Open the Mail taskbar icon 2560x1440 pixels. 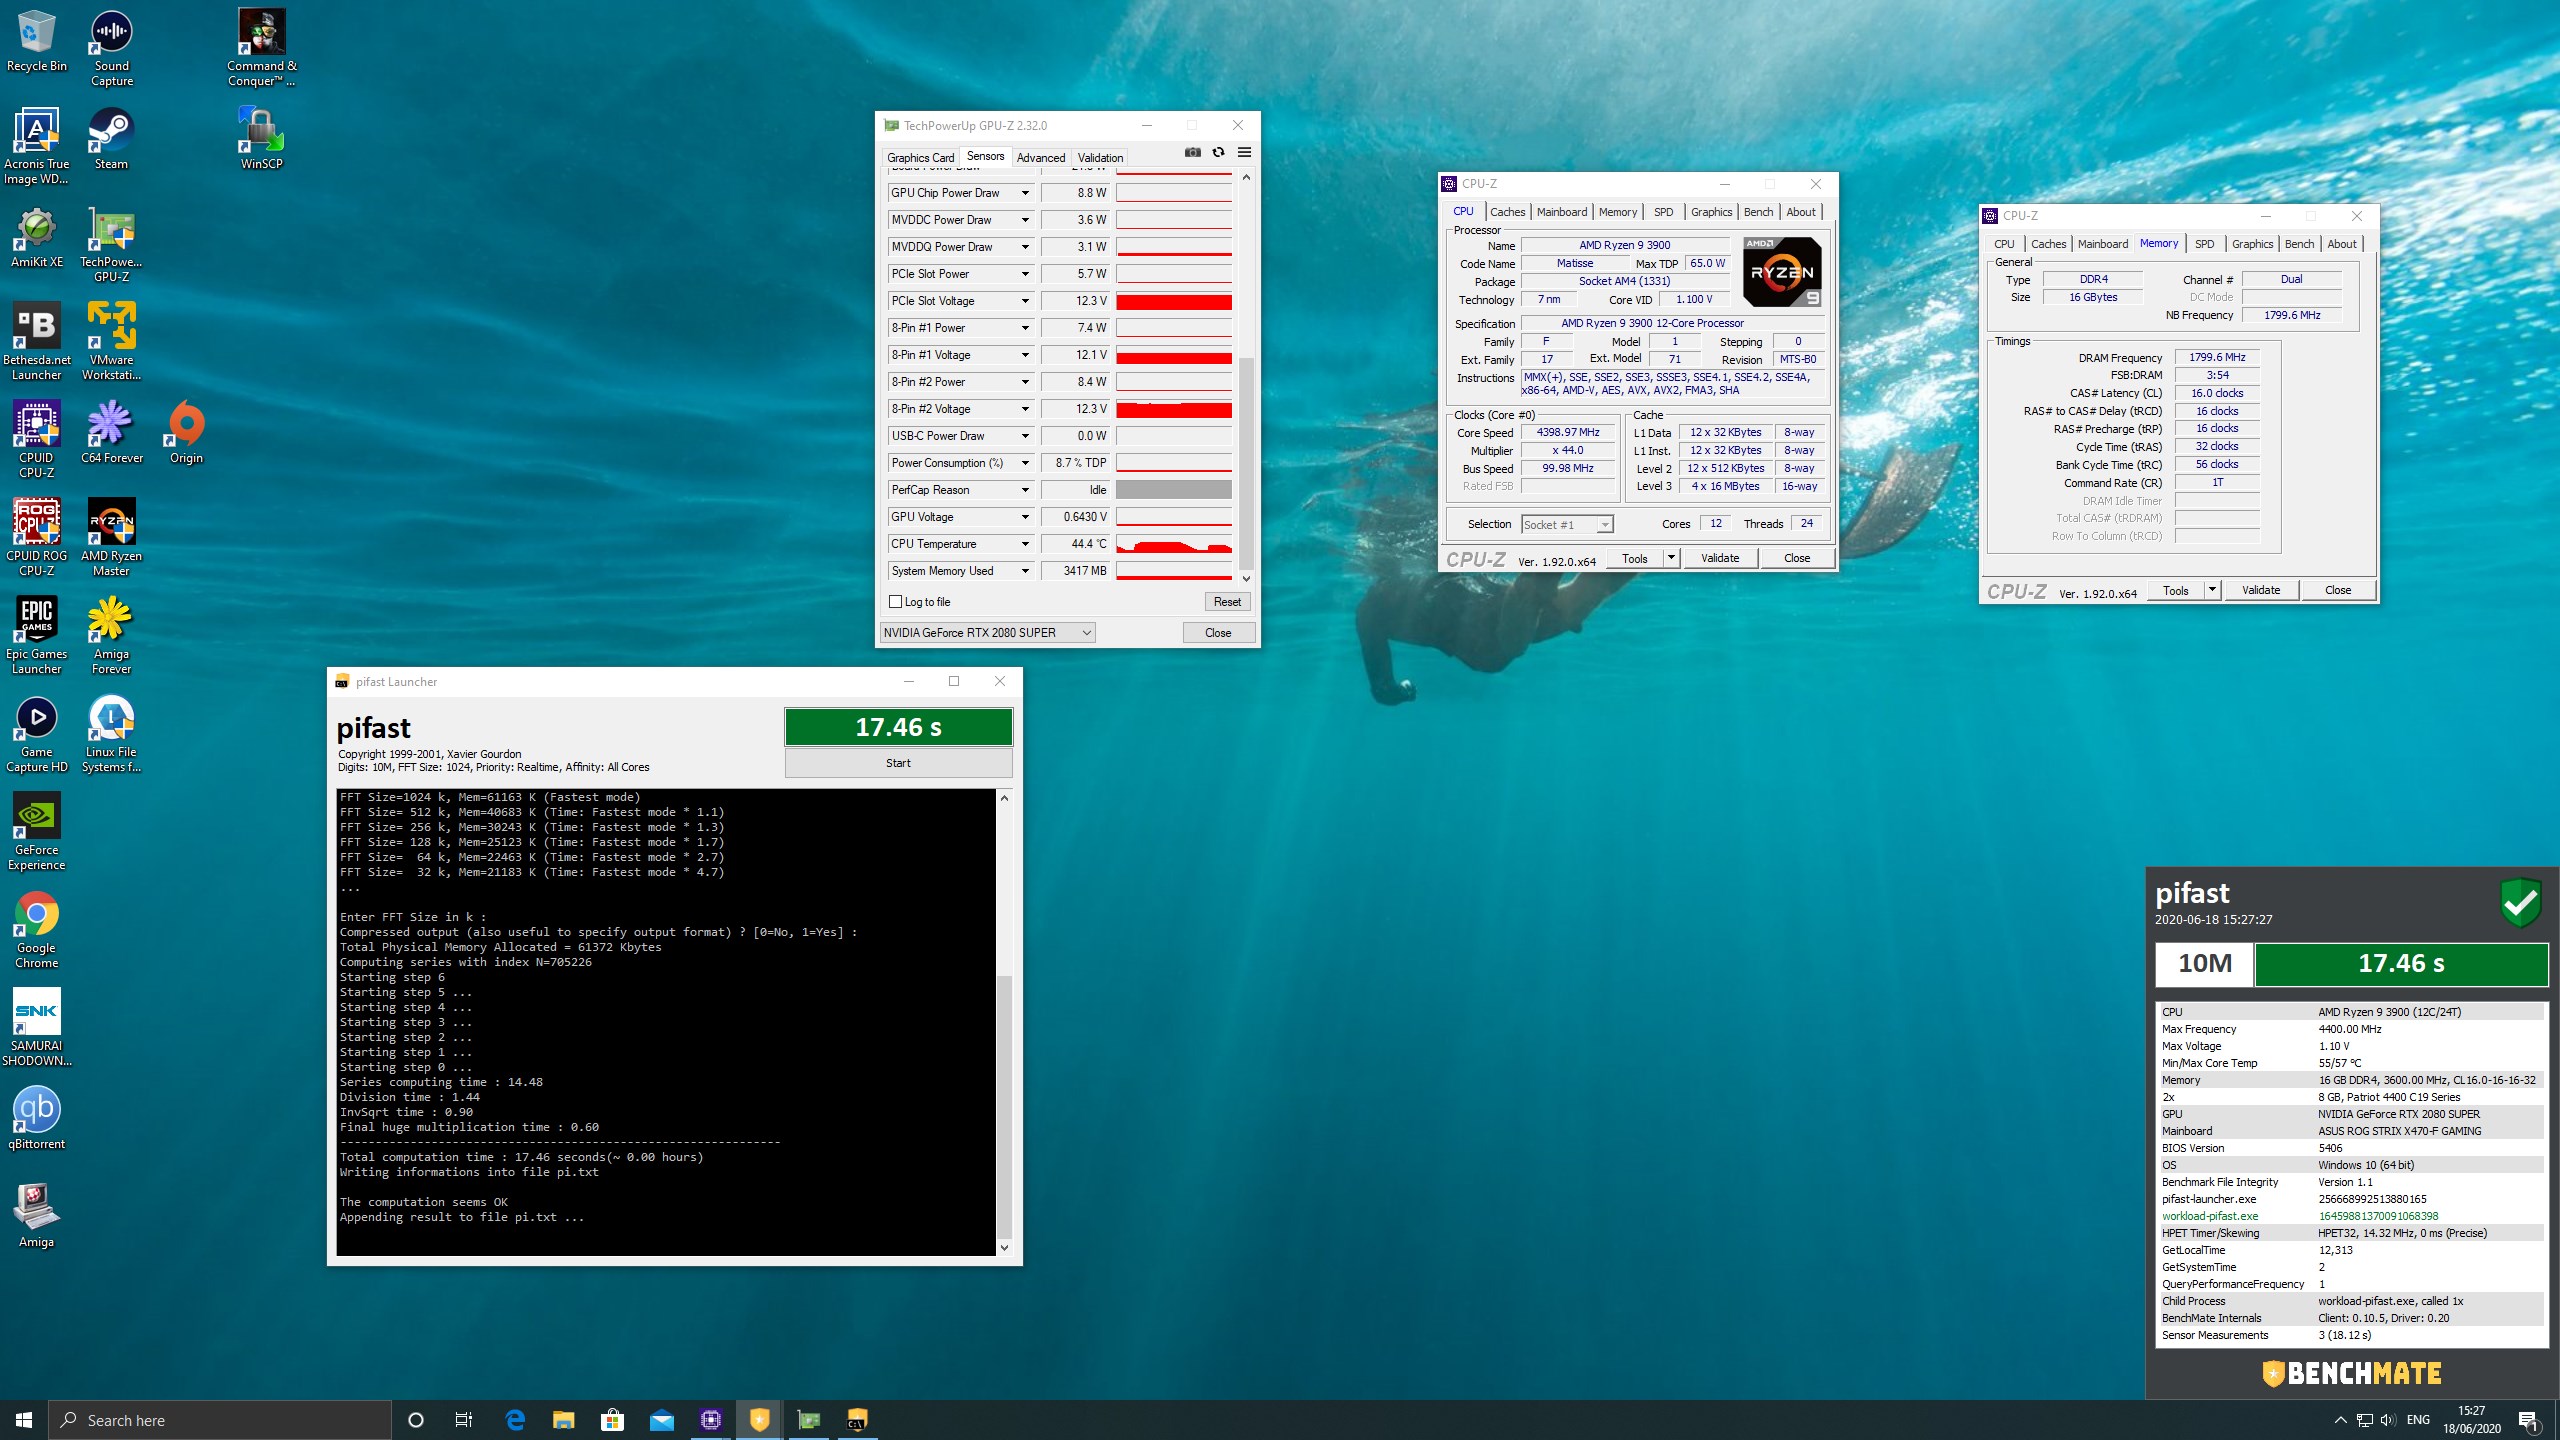tap(661, 1419)
